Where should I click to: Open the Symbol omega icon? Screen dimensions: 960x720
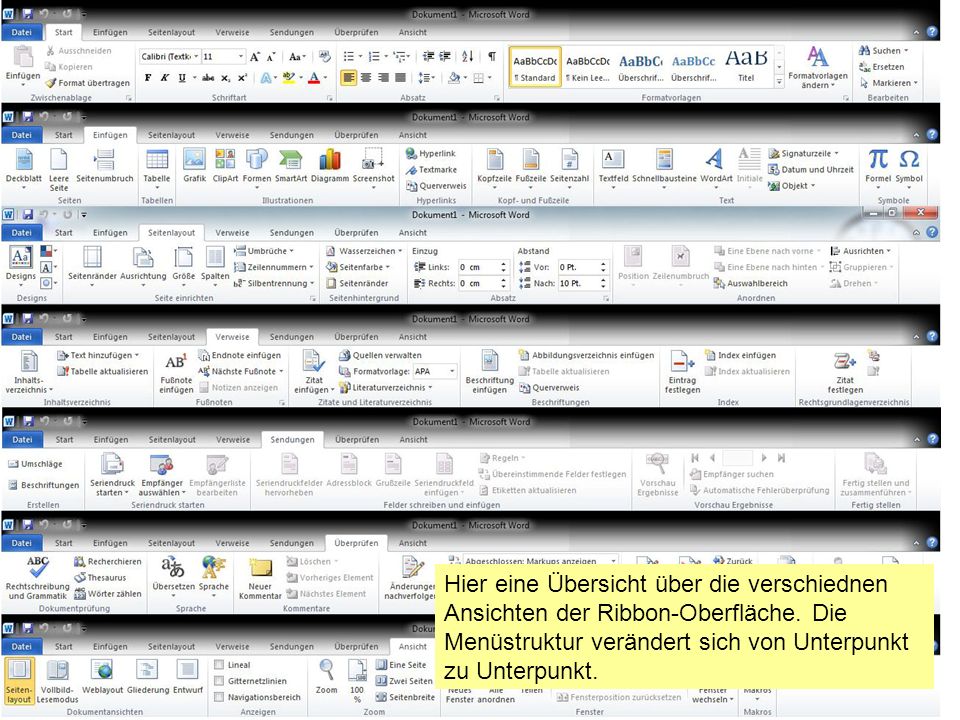pos(909,160)
